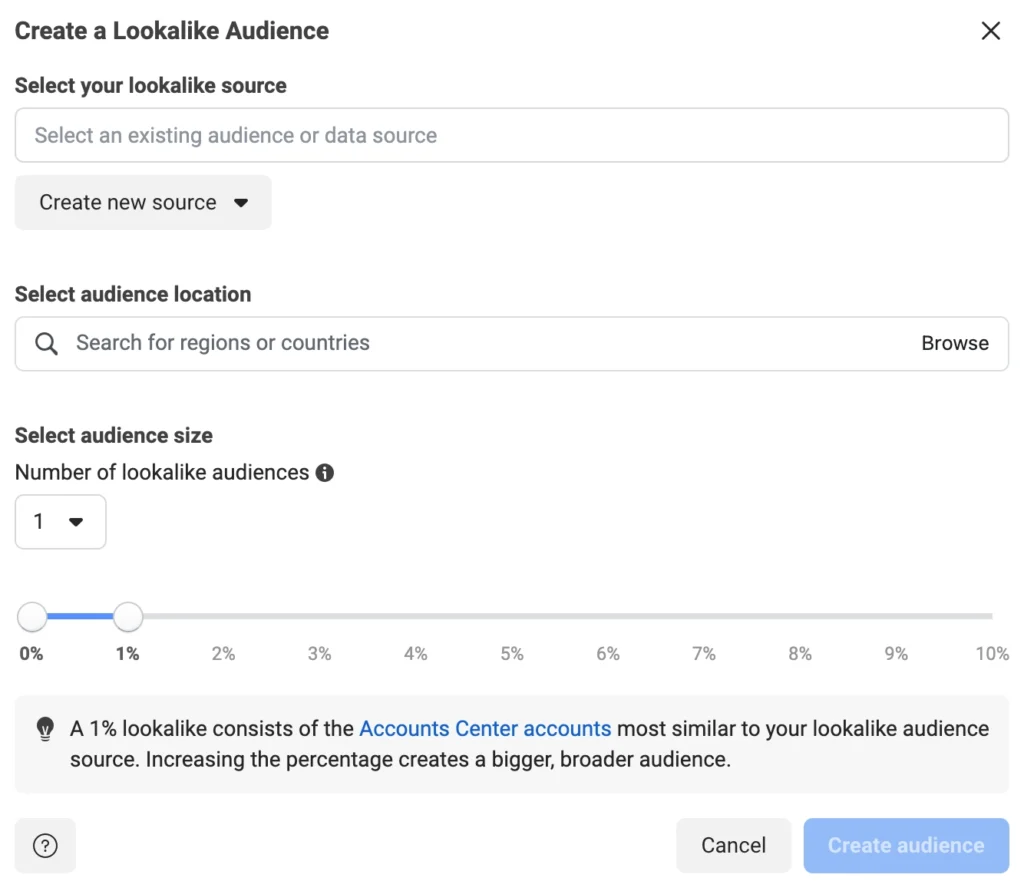Click the 10% label on the audience scale
This screenshot has height=881, width=1024.
991,653
